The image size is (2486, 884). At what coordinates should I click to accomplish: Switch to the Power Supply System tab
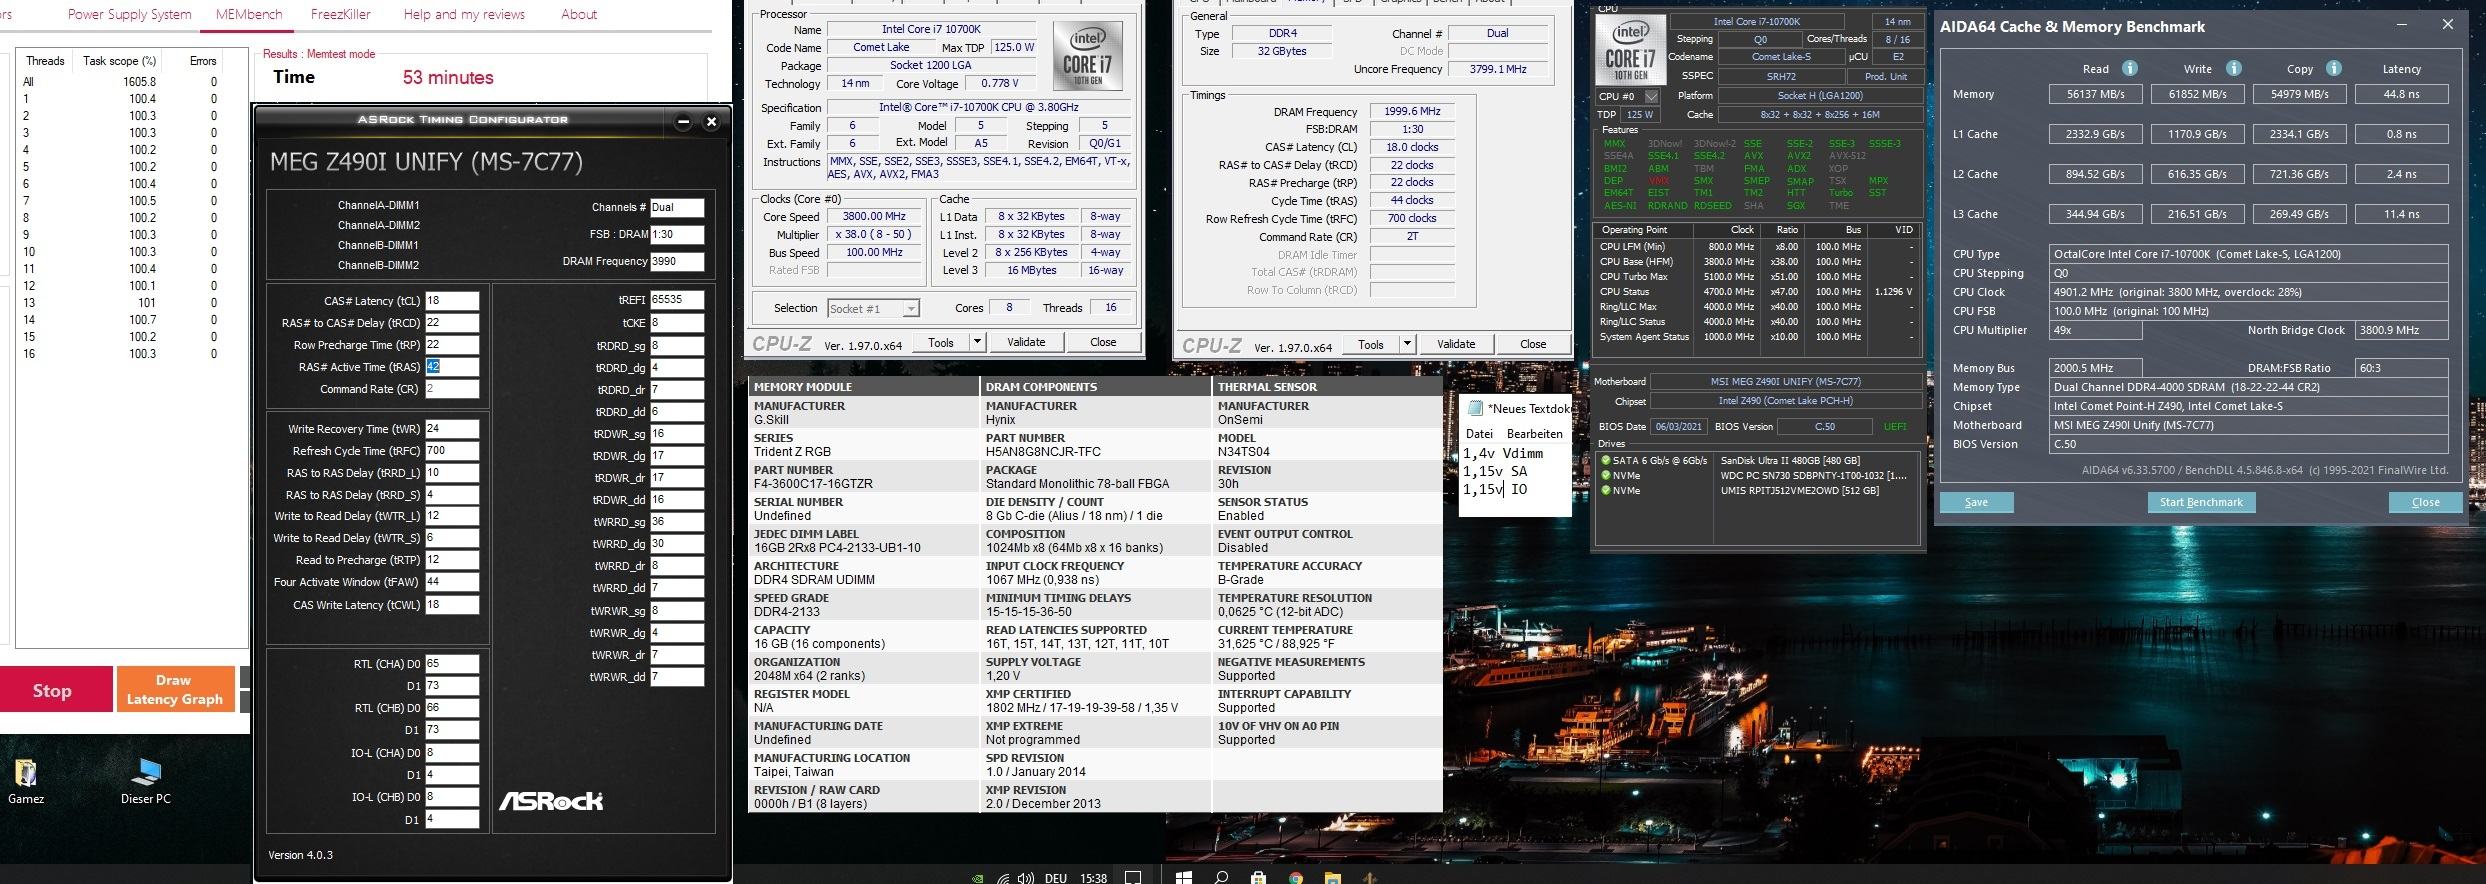click(129, 14)
